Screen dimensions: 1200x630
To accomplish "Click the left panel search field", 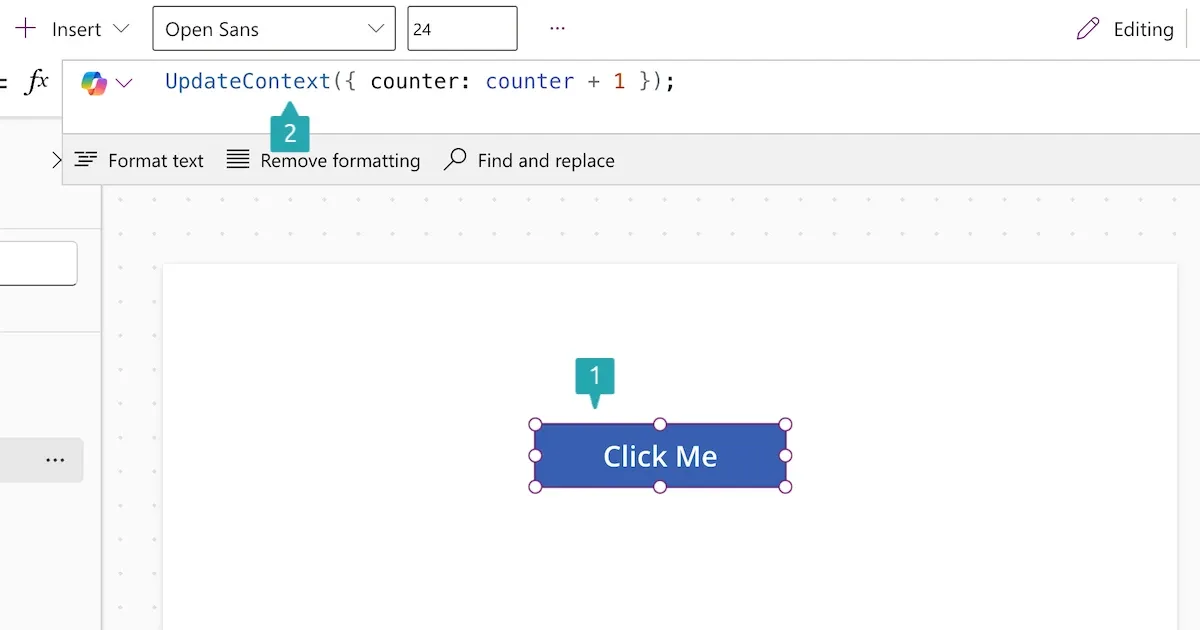I will tap(38, 263).
